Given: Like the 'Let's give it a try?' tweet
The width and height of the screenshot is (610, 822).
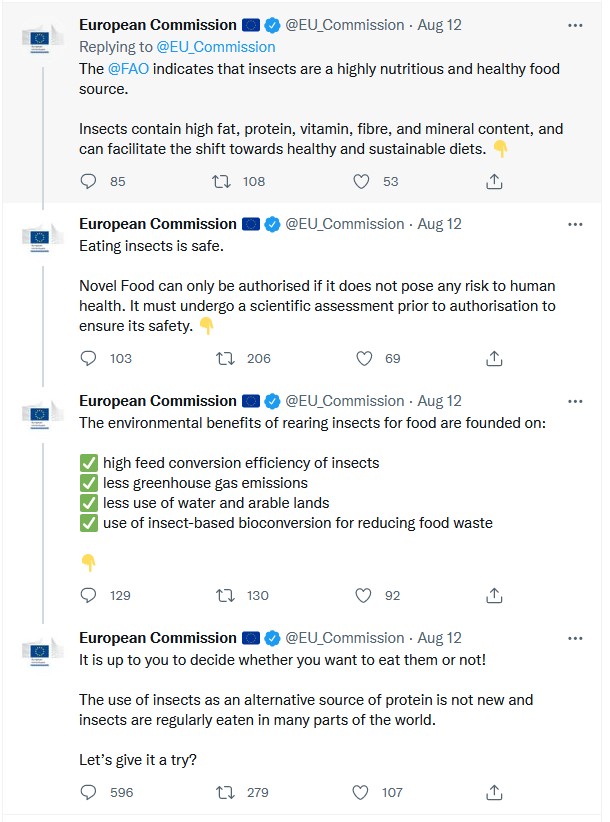Looking at the screenshot, I should point(360,792).
